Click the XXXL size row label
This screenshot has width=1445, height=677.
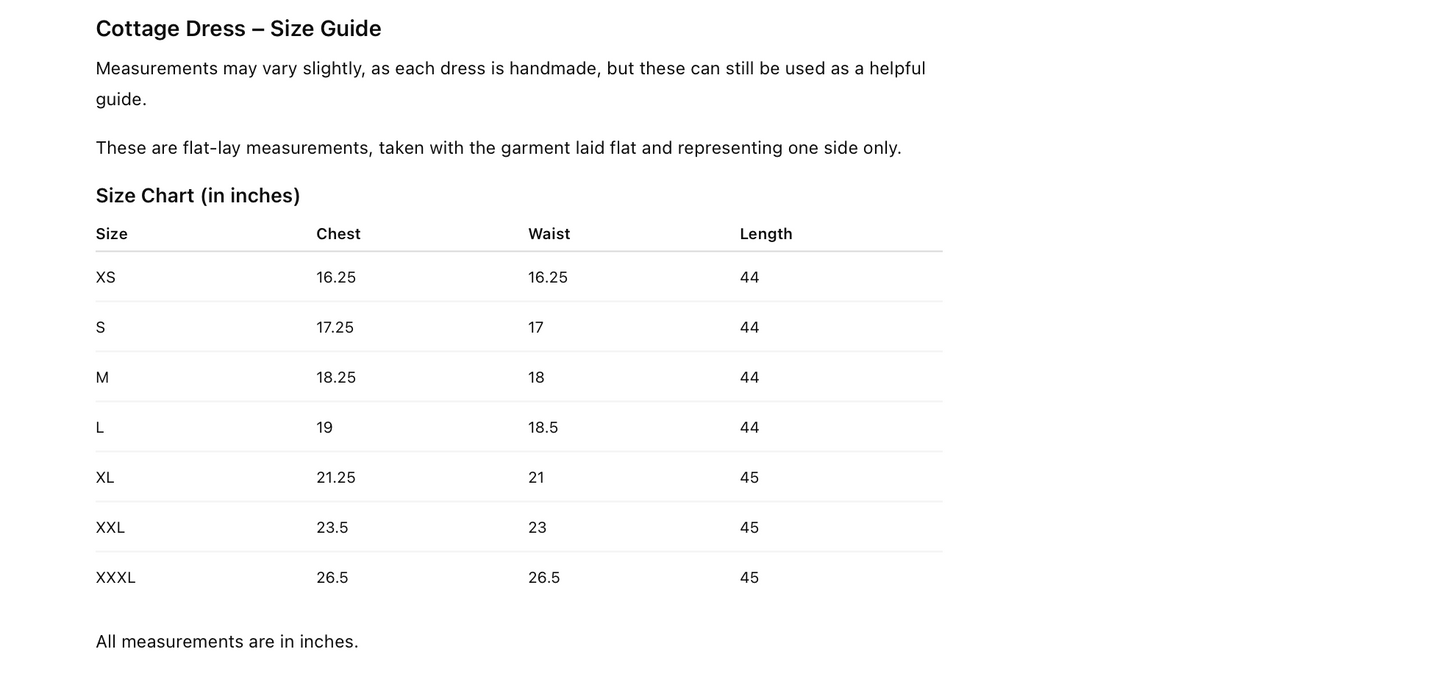pos(115,578)
